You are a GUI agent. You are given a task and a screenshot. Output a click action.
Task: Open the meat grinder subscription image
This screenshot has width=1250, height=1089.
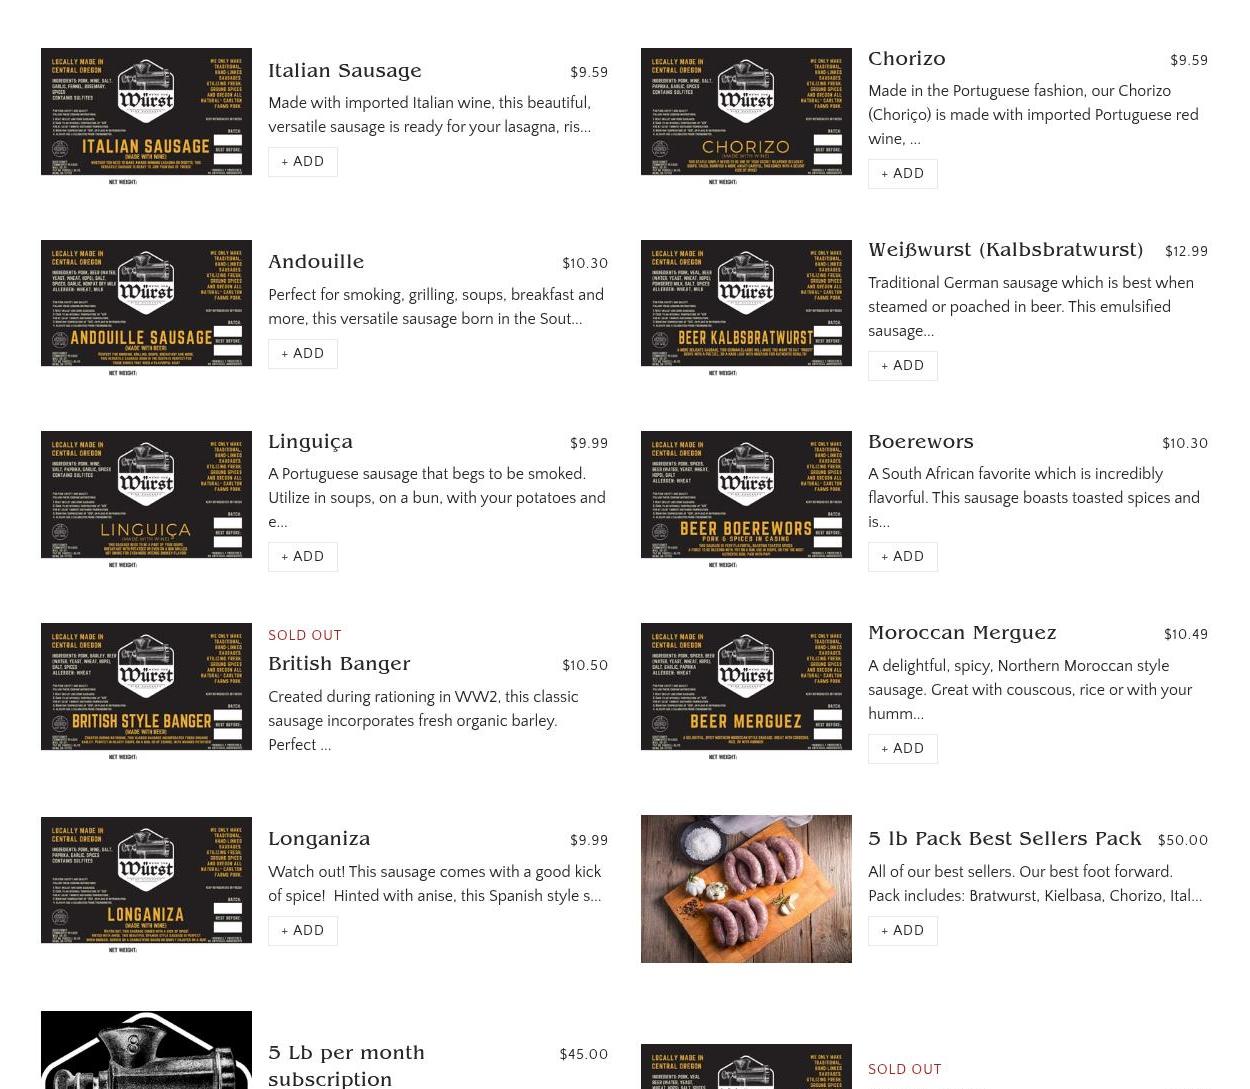point(146,1050)
